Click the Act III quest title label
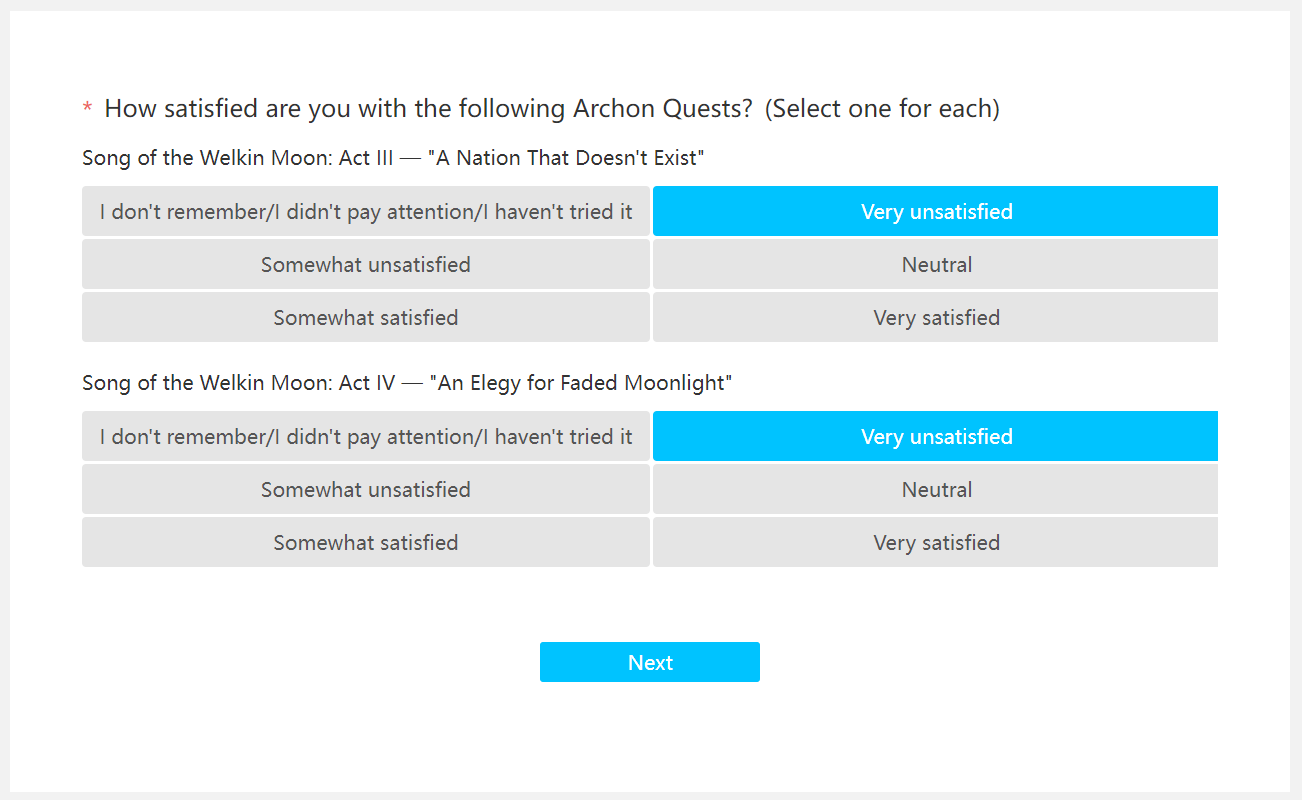The width and height of the screenshot is (1302, 800). click(393, 158)
